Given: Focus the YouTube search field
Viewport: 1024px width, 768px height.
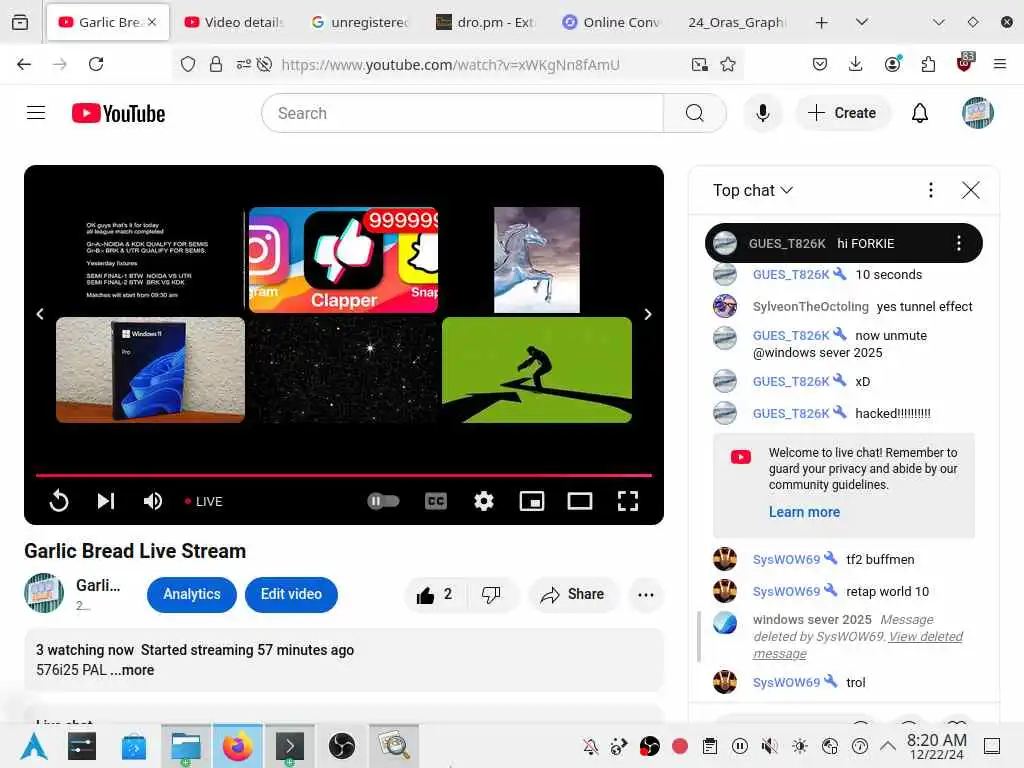Looking at the screenshot, I should (x=462, y=113).
